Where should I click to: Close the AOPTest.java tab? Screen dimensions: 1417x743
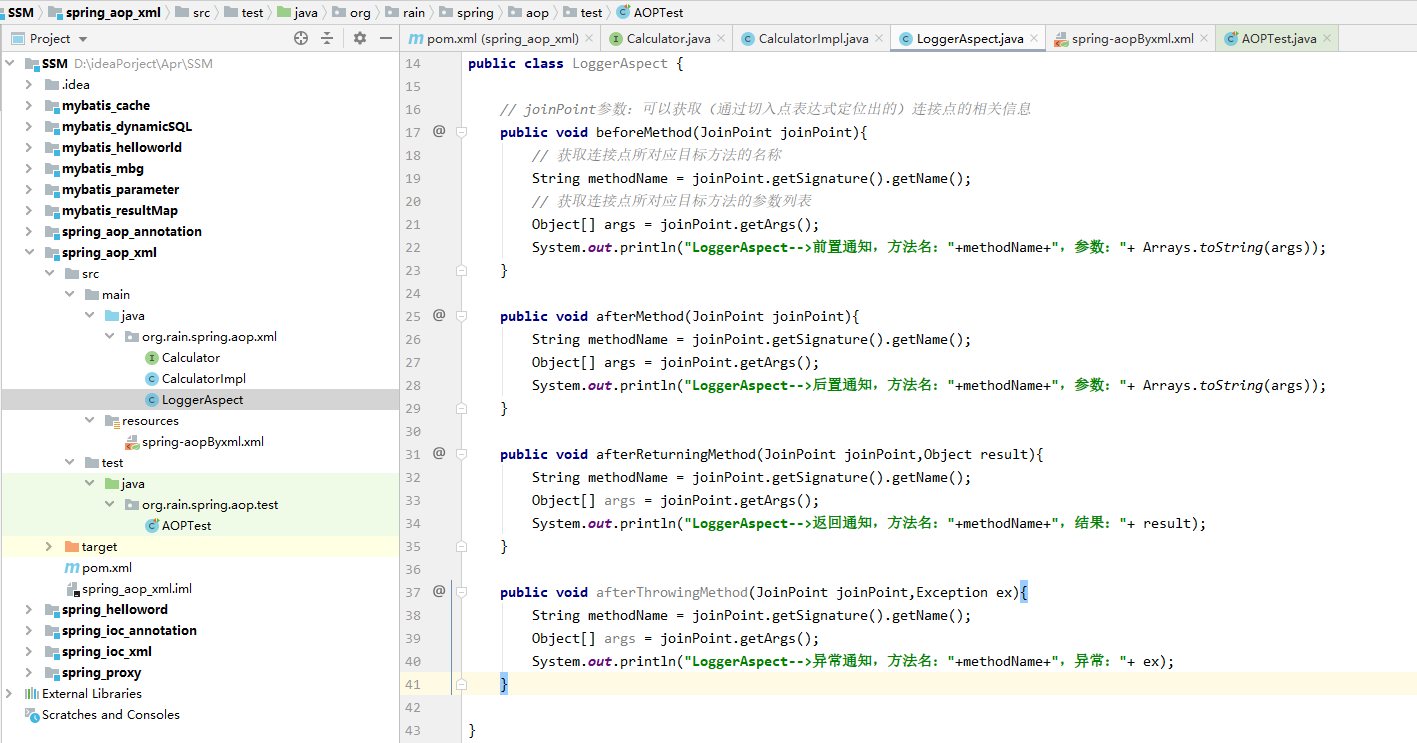[1327, 39]
